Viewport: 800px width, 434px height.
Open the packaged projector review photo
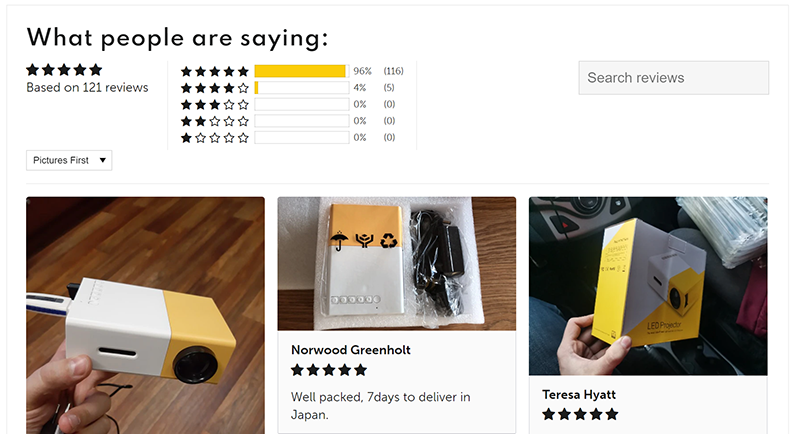396,264
